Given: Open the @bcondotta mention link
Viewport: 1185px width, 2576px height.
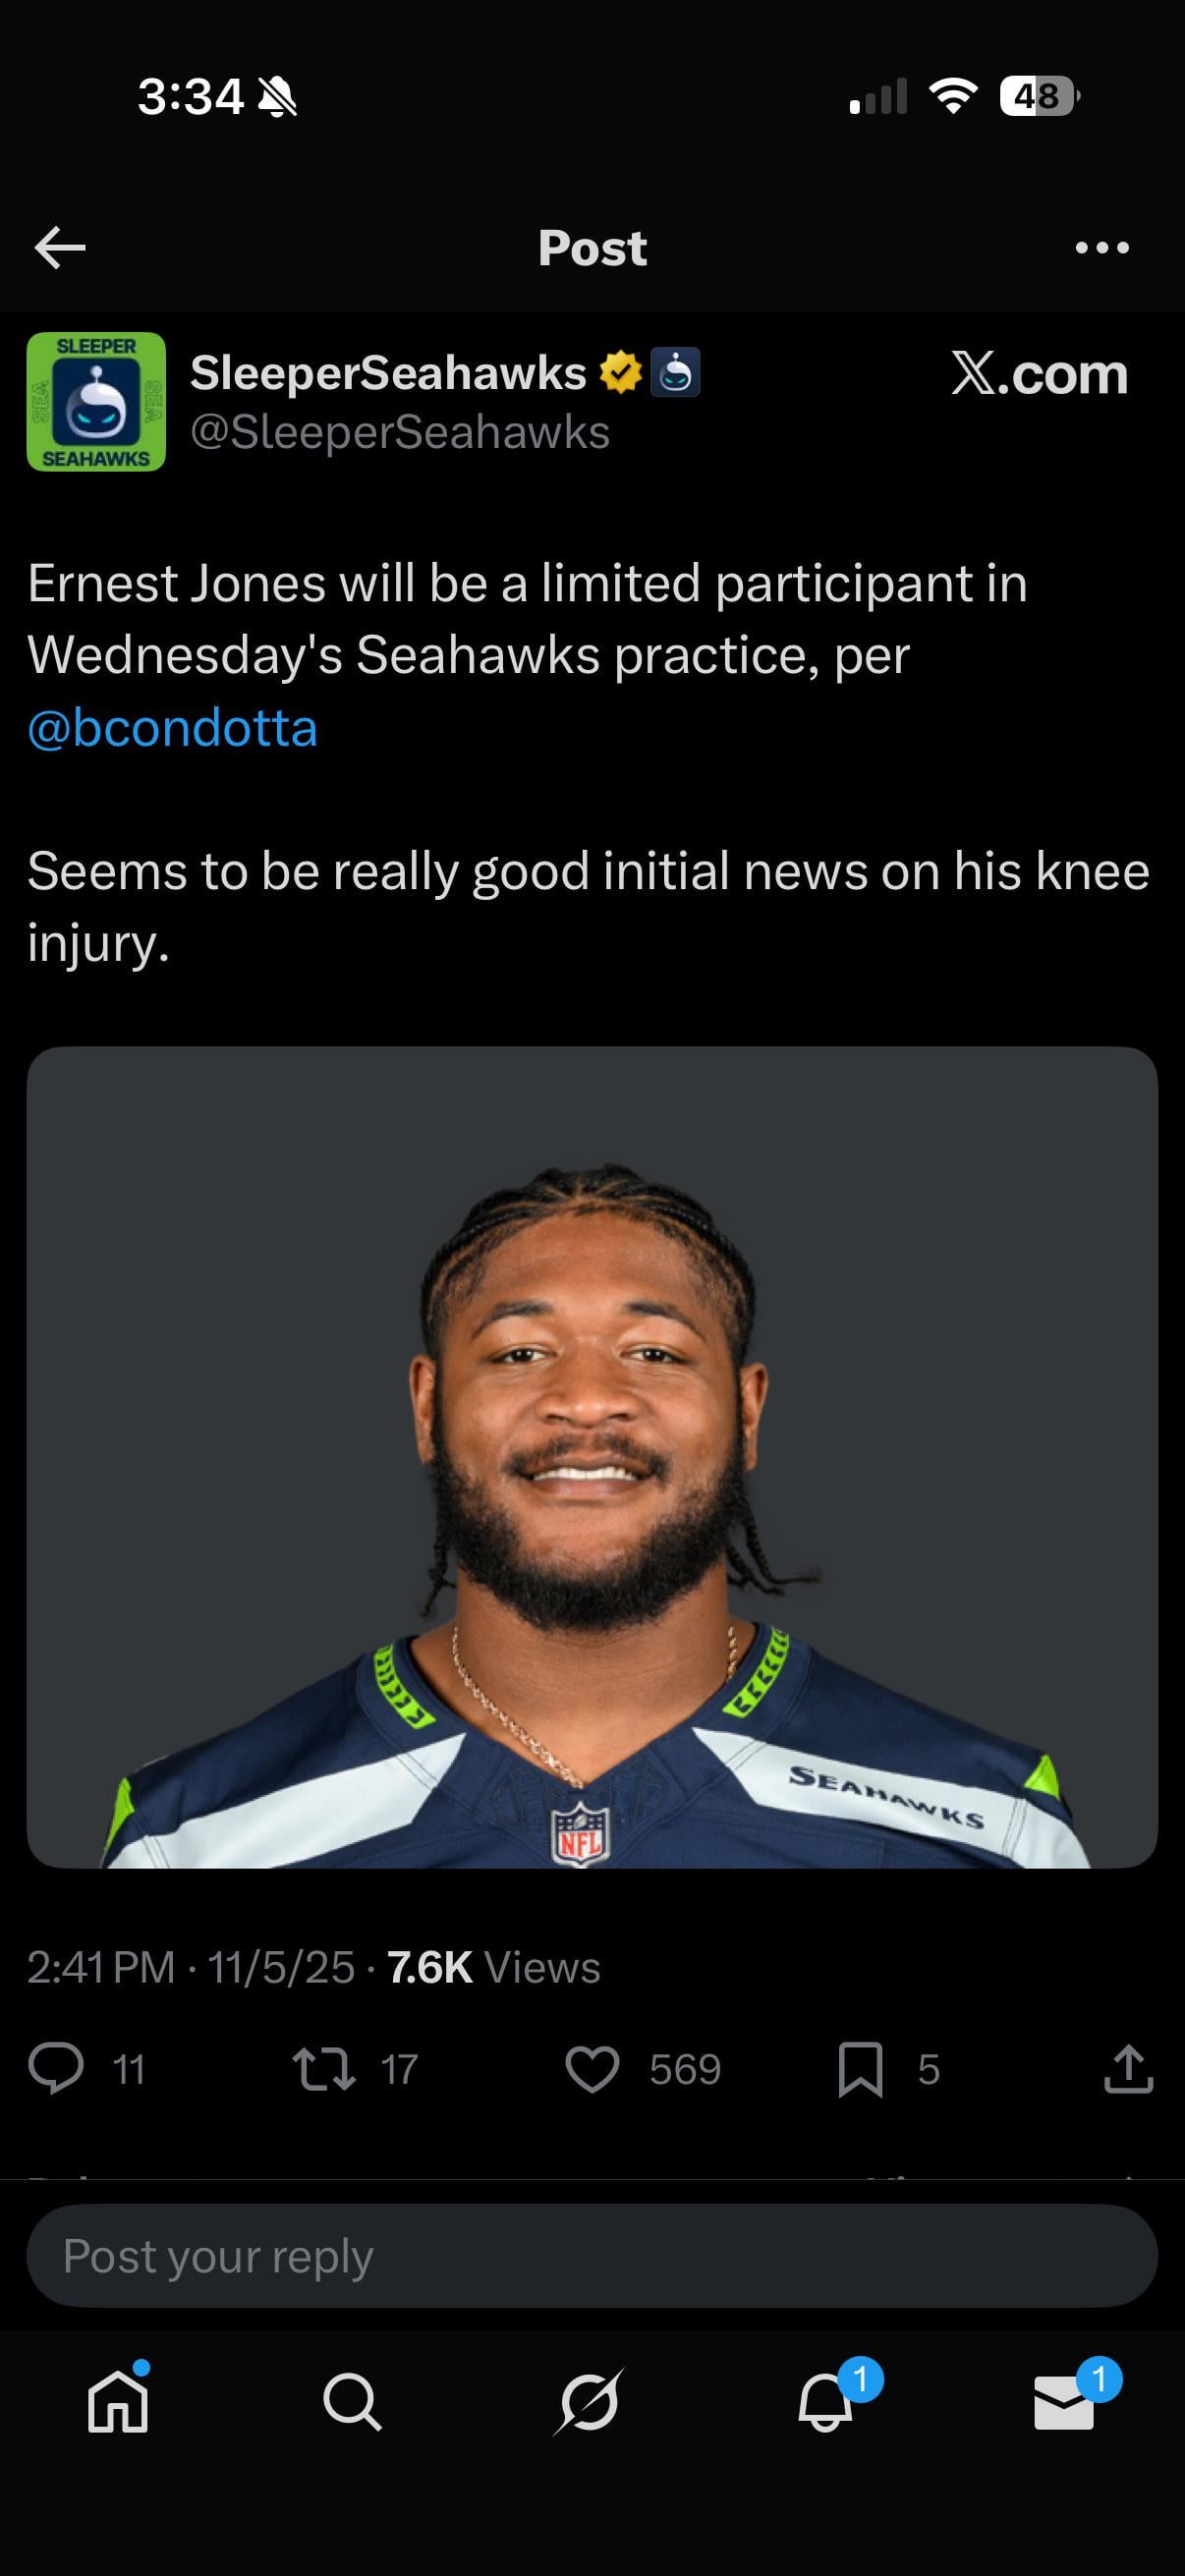Looking at the screenshot, I should [172, 727].
